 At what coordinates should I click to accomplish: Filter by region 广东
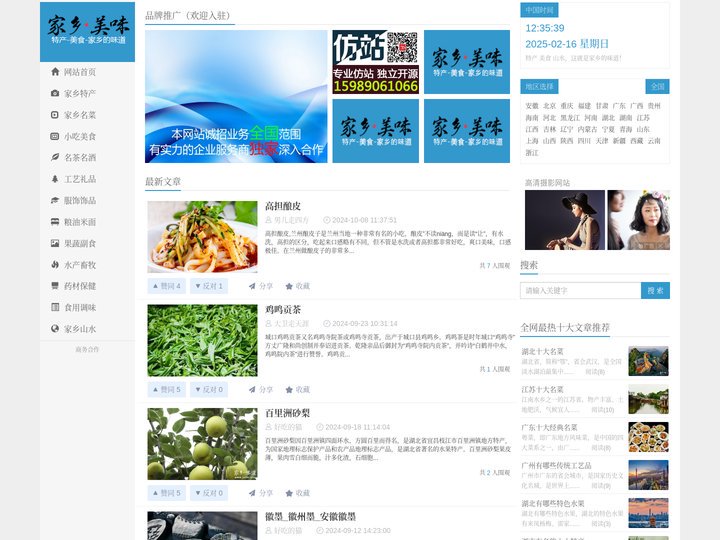coord(619,106)
